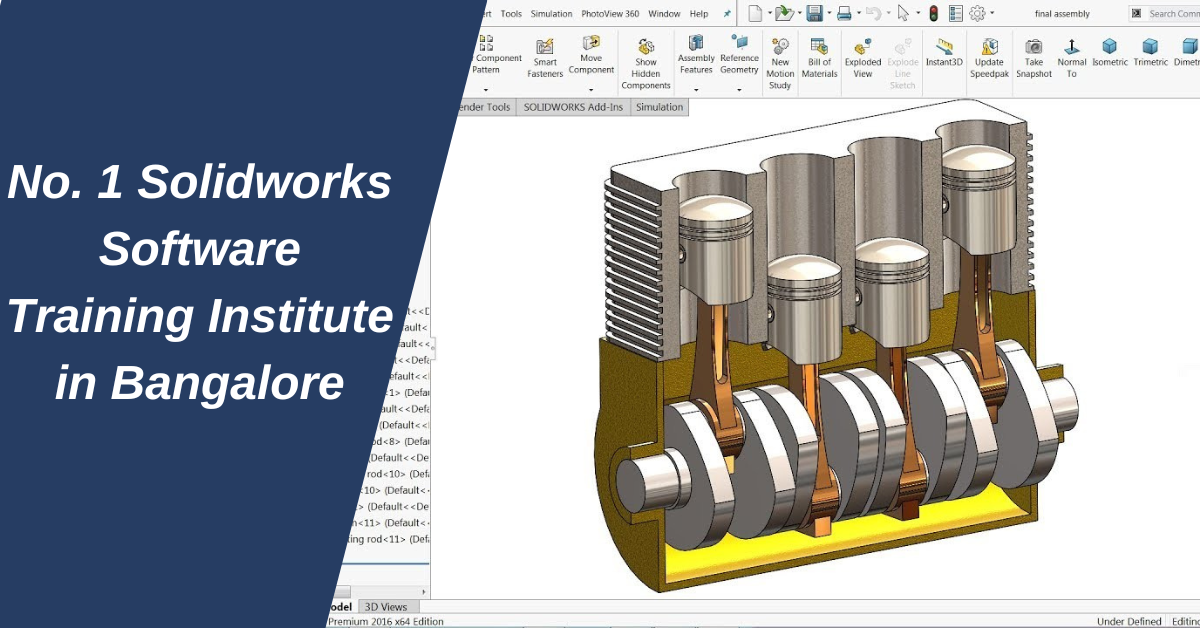Viewport: 1200px width, 628px height.
Task: Expand the Assembly Features dropdown arrow
Action: point(696,90)
